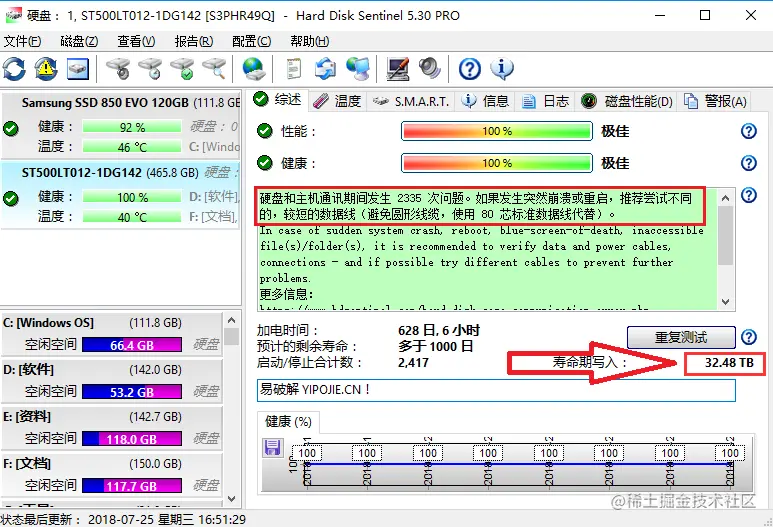Select the C: [Windows OS] partition

(112, 334)
